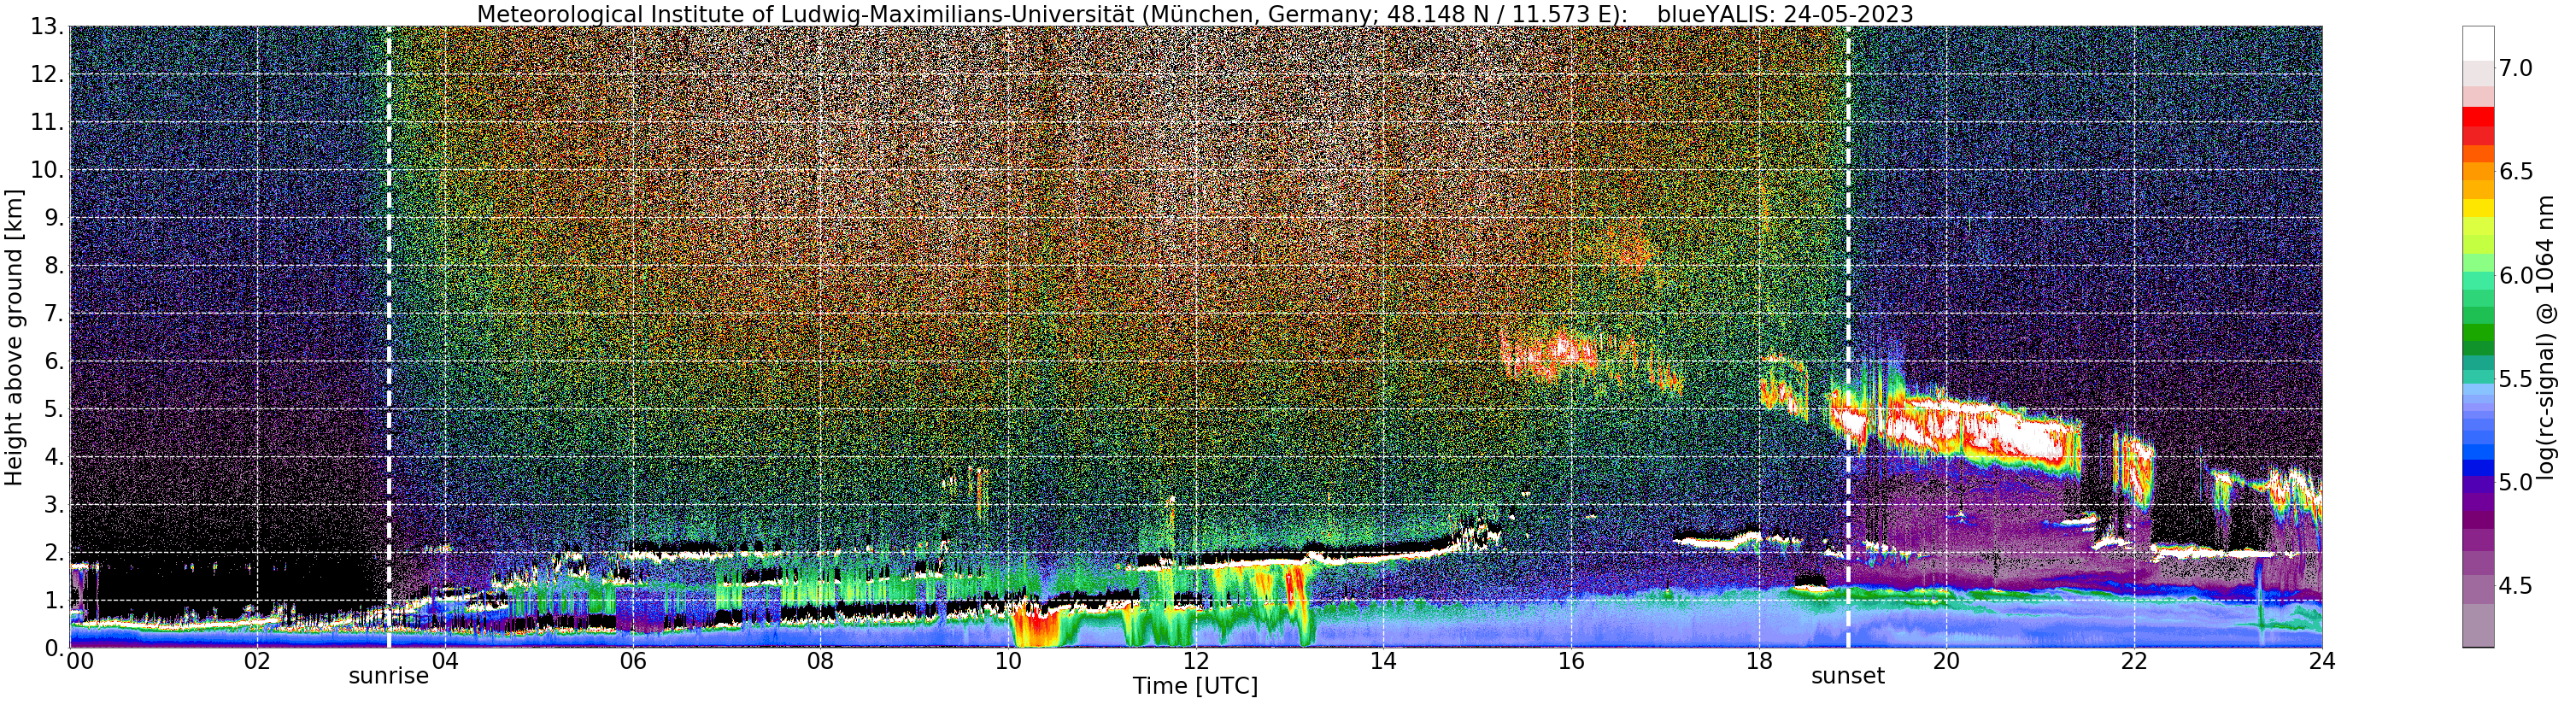Viewport: 2576px width, 704px height.
Task: Click the y-axis tick label '6.'
Action: 54,361
